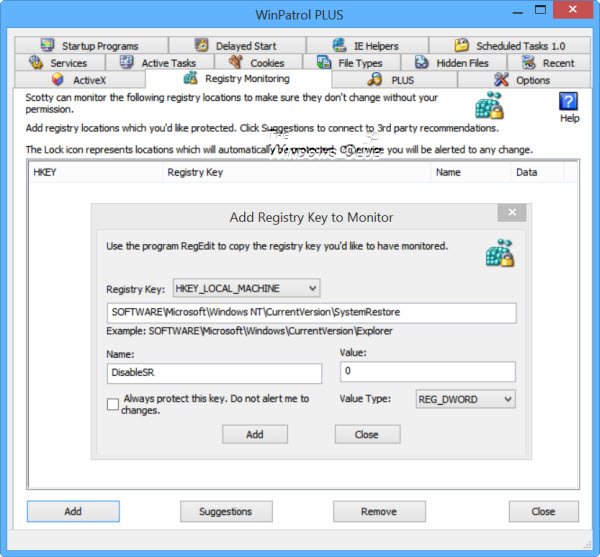Click the Hidden Files tab icon

pos(422,62)
